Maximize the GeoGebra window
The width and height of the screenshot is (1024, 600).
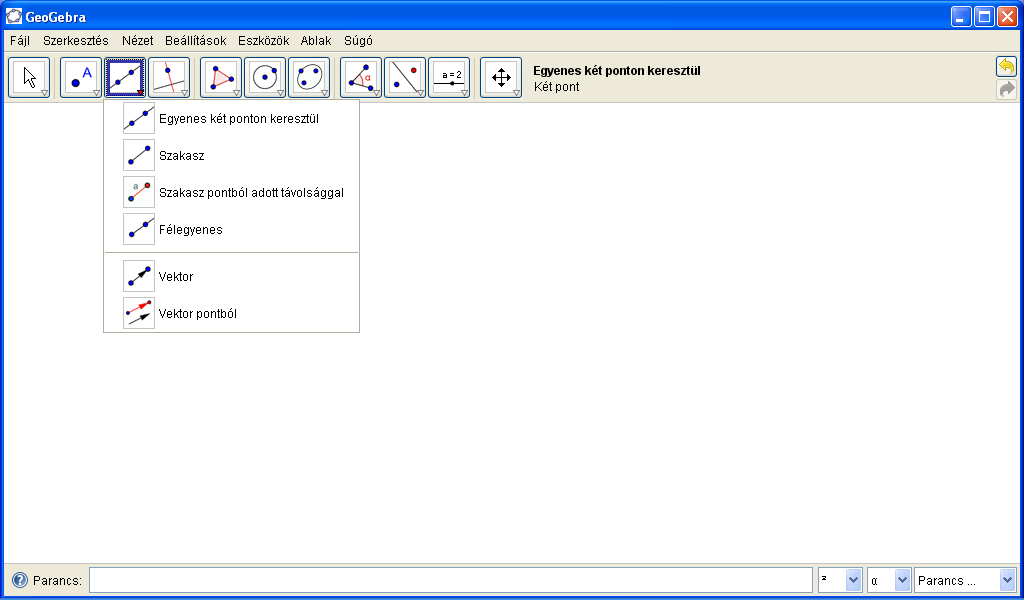pyautogui.click(x=984, y=16)
